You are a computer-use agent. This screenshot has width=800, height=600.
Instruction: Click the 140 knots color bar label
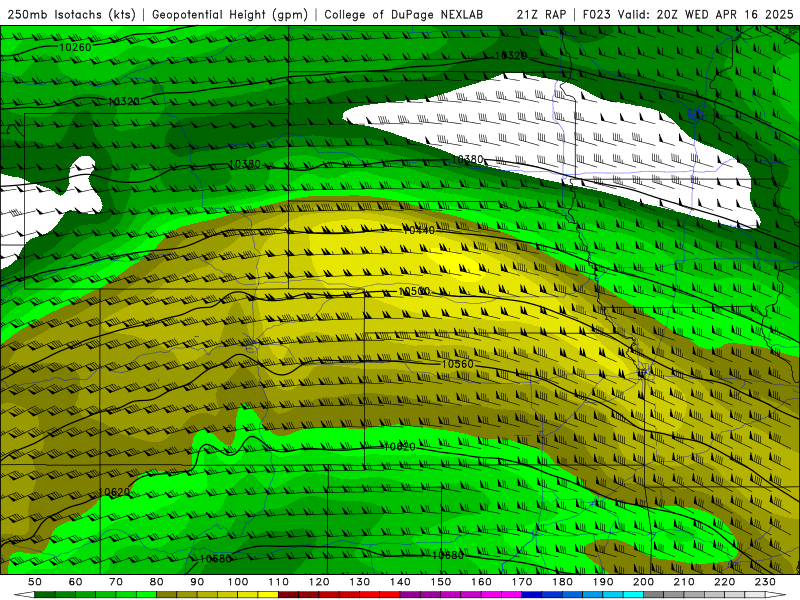(x=400, y=582)
